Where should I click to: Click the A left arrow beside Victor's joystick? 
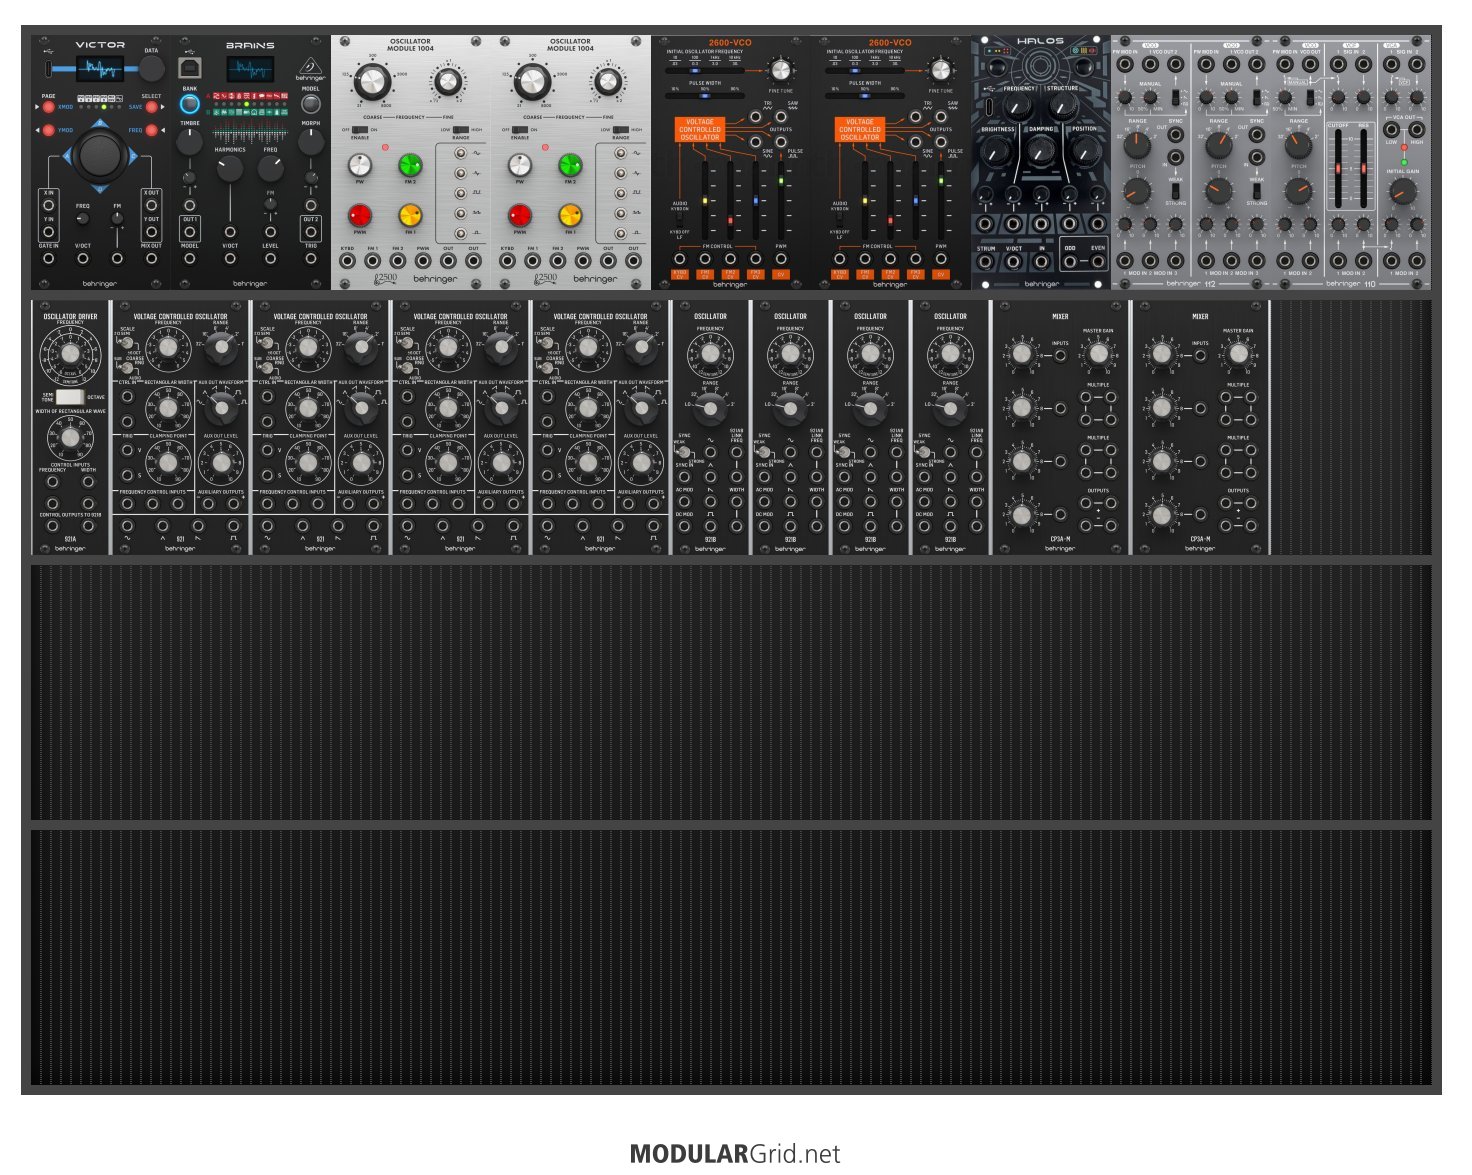(x=68, y=155)
